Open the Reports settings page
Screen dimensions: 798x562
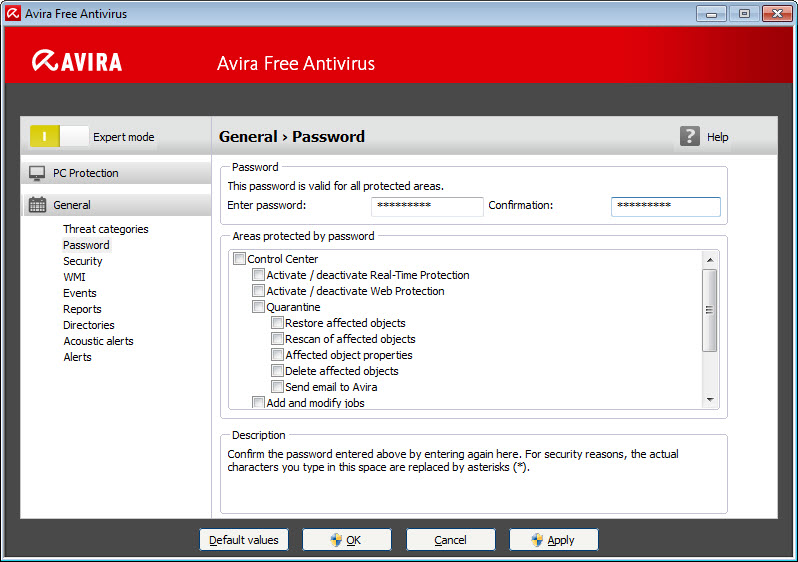[x=82, y=309]
